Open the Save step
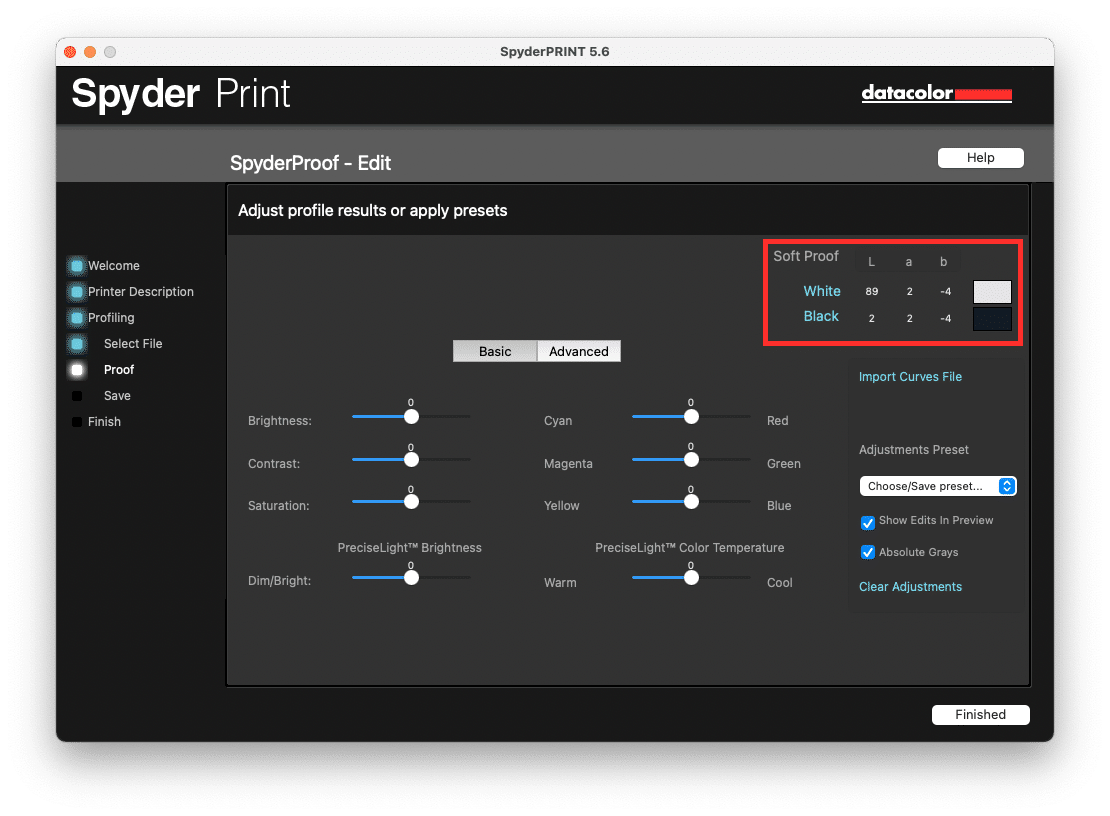 pyautogui.click(x=76, y=395)
